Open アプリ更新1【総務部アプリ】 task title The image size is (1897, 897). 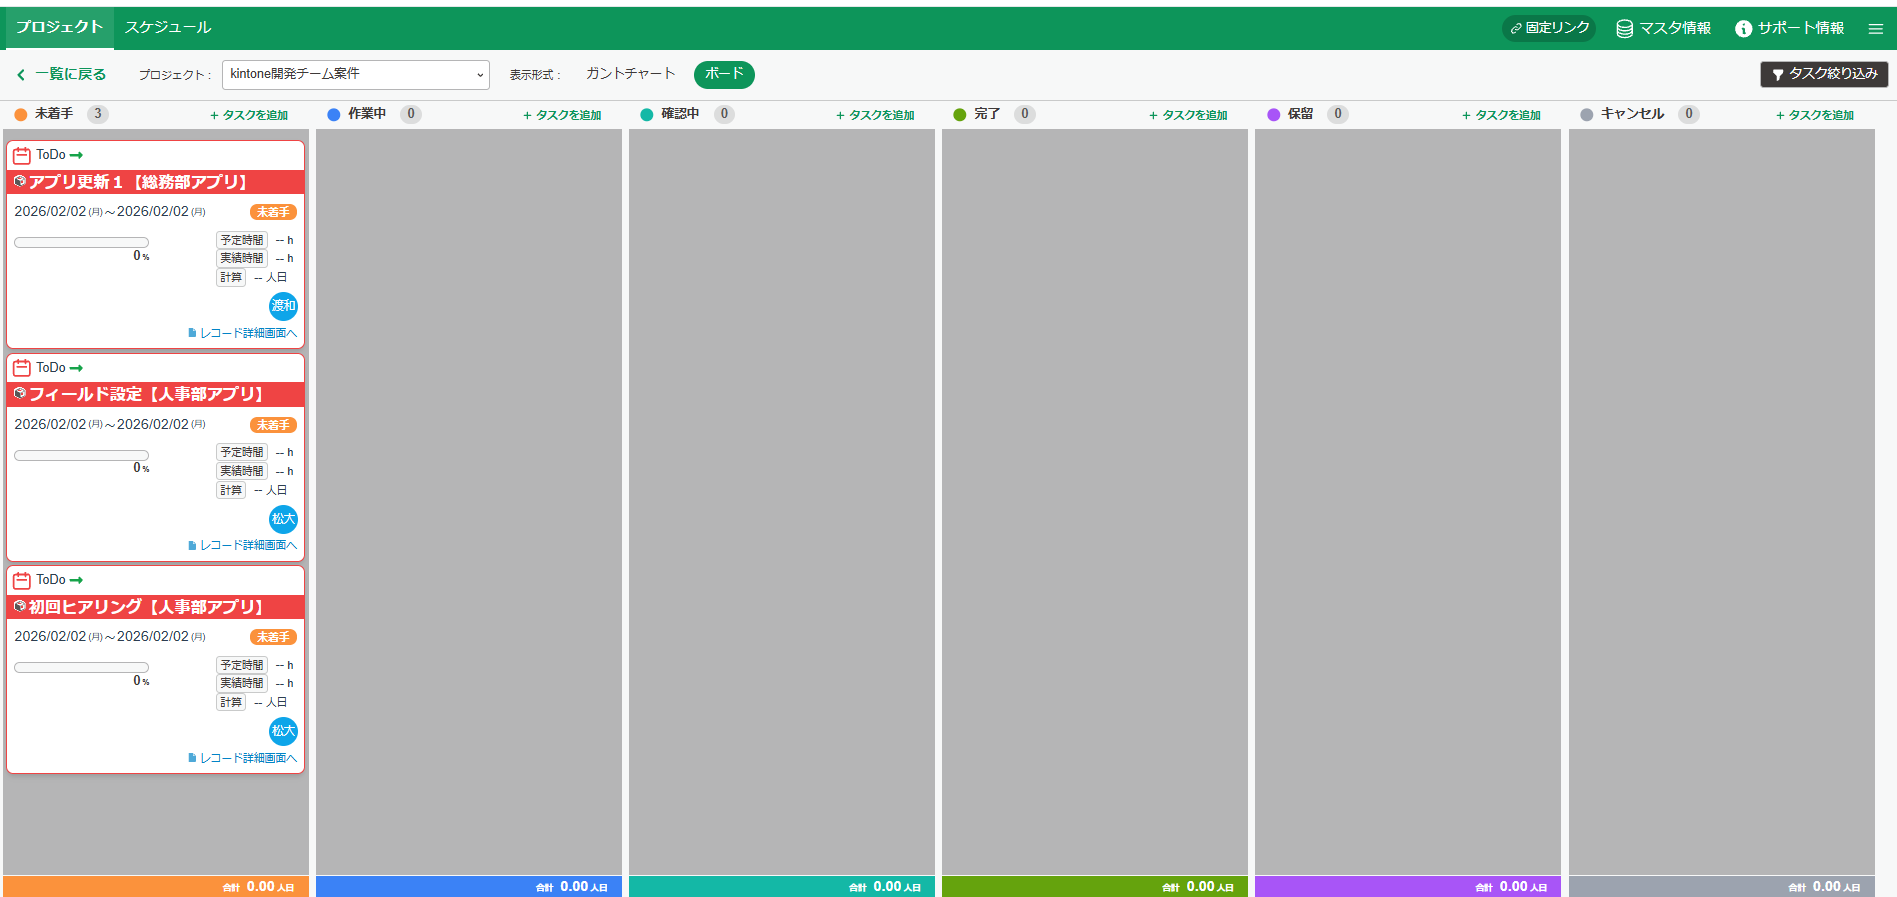click(x=138, y=182)
